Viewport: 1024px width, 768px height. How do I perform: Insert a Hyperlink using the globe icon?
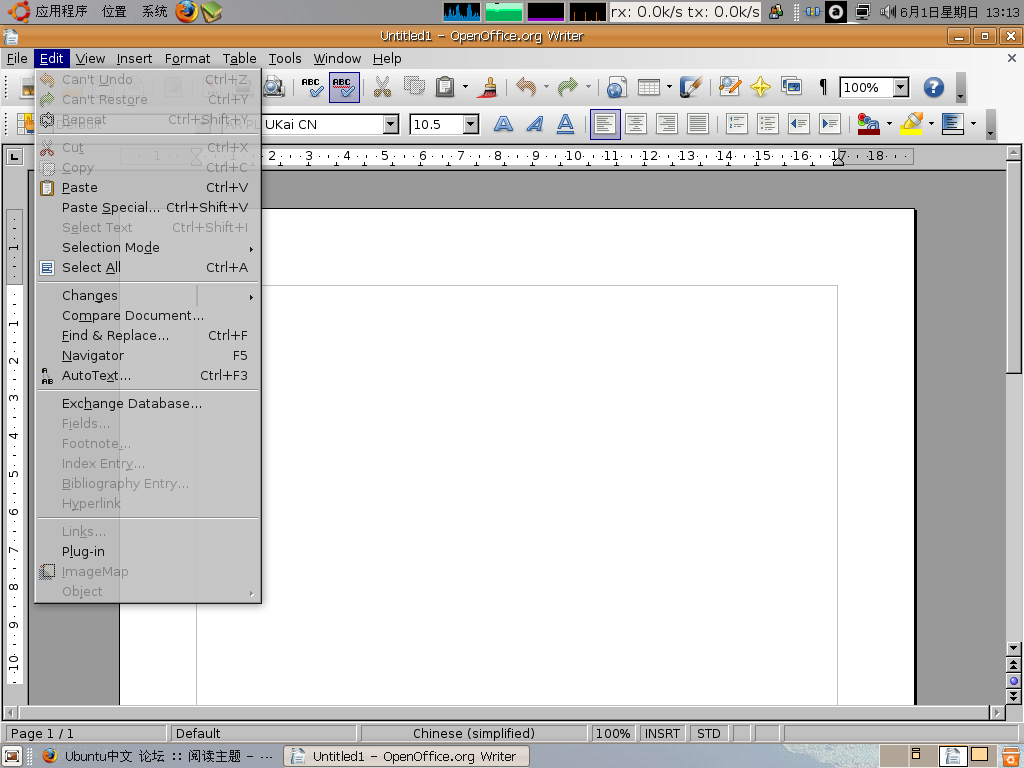[616, 88]
